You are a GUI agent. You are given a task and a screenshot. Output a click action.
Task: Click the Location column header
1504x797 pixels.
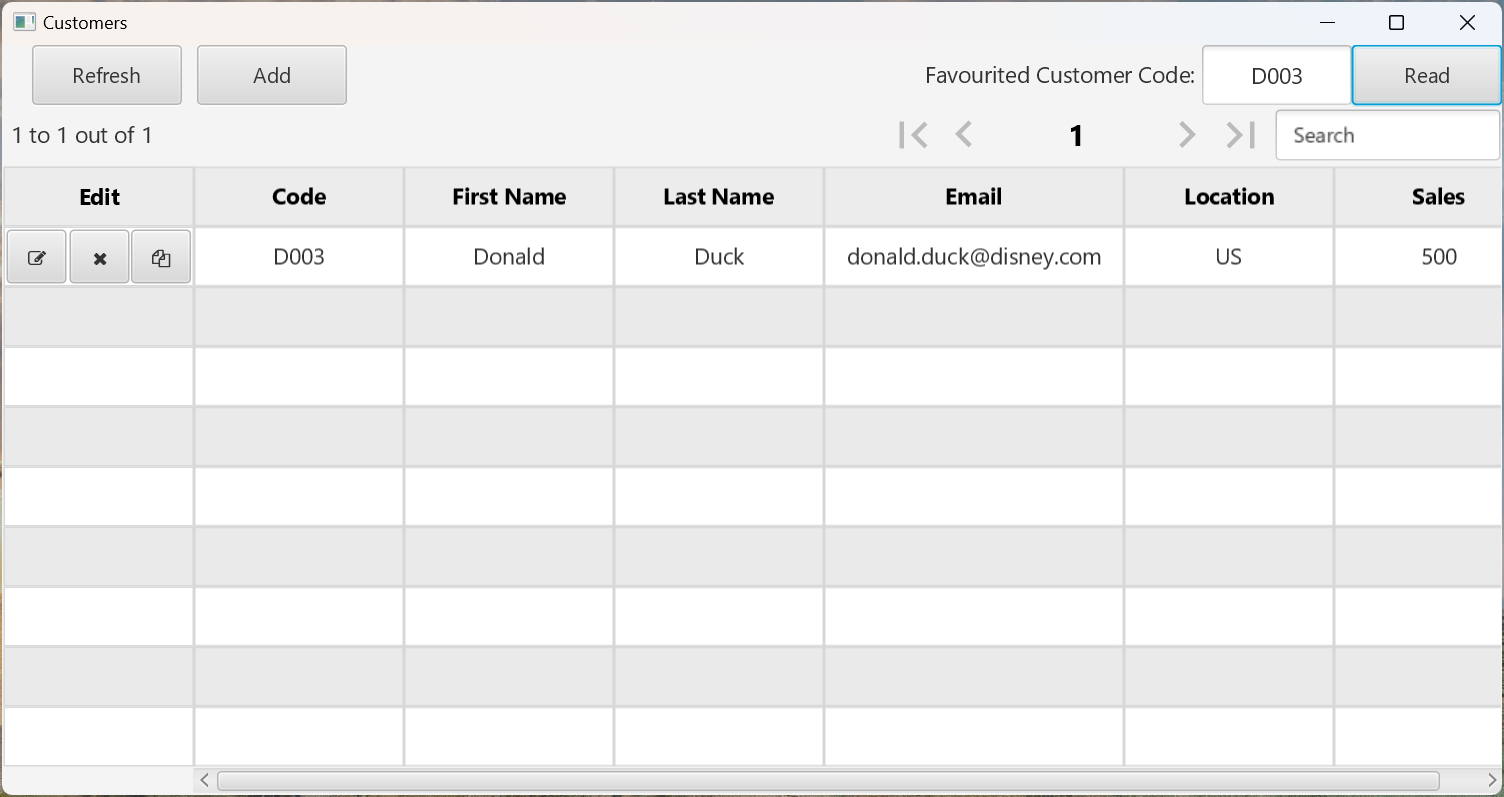[x=1229, y=197]
